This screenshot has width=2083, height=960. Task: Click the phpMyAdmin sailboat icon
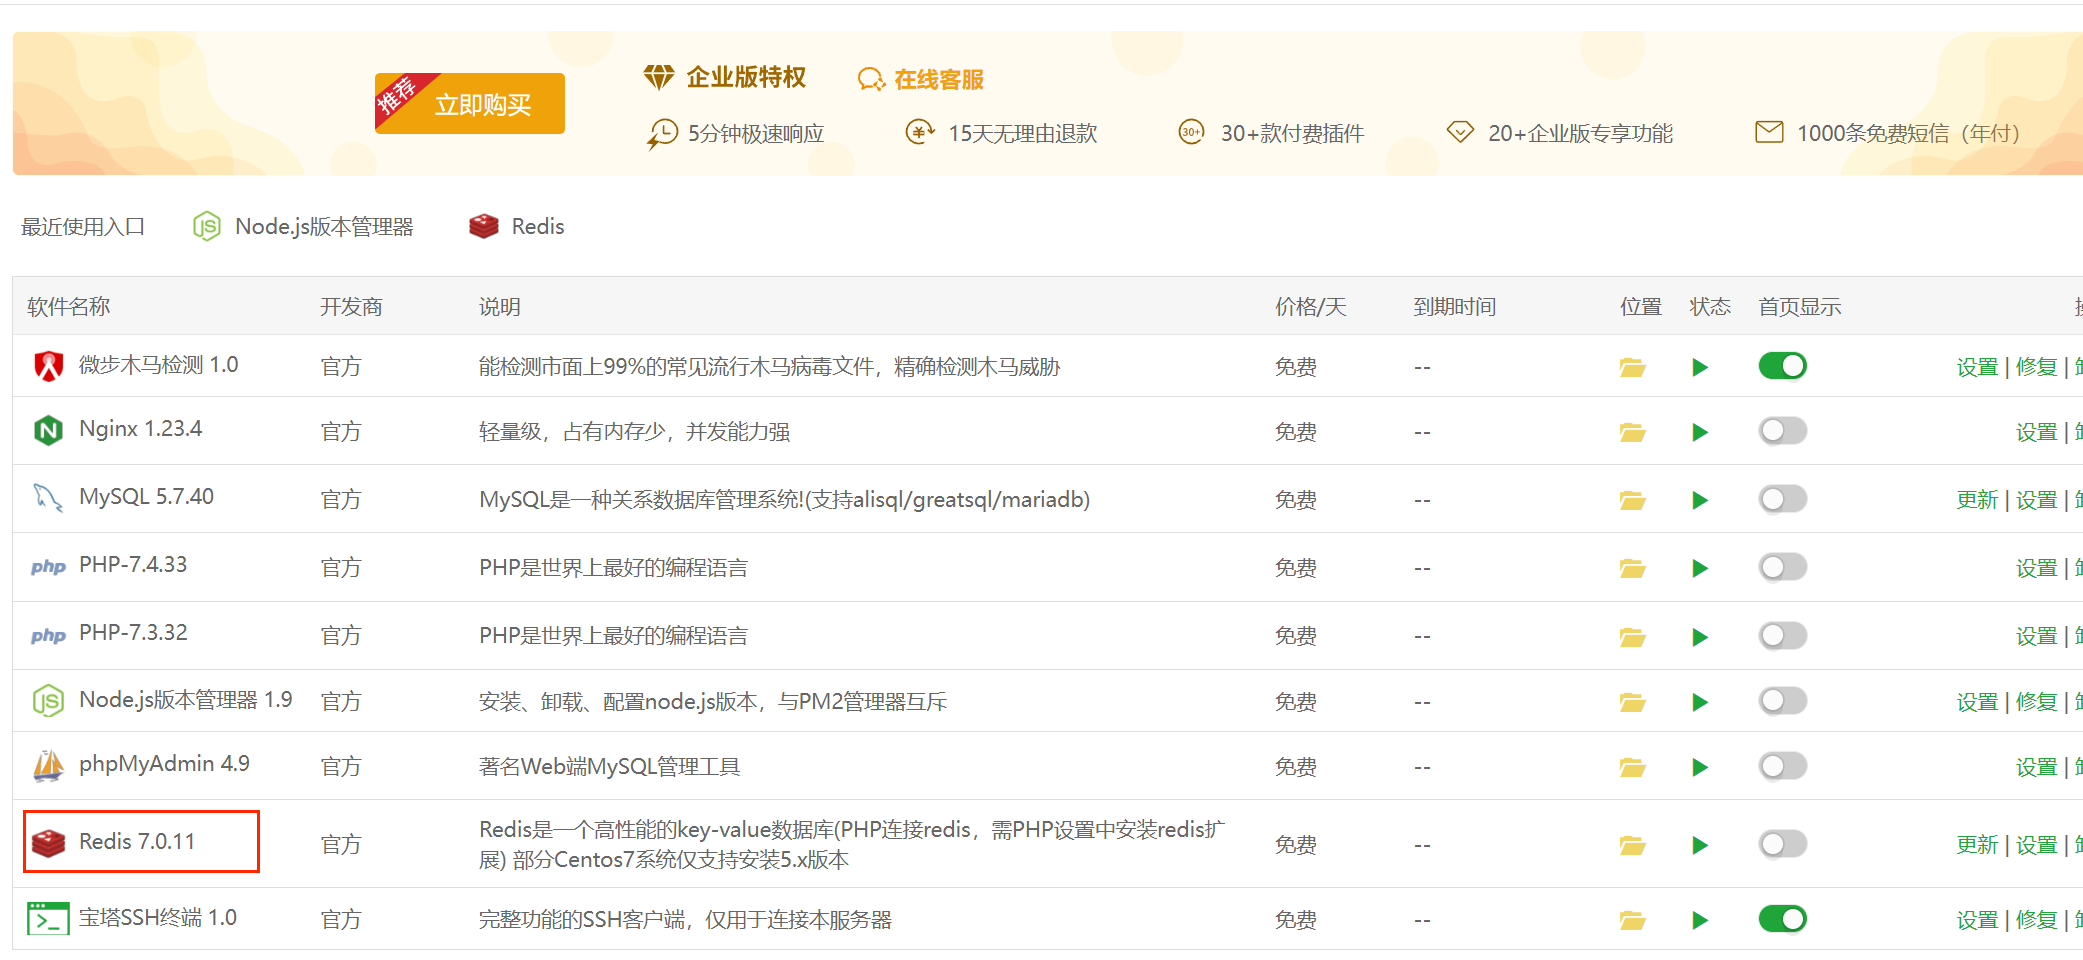point(48,766)
